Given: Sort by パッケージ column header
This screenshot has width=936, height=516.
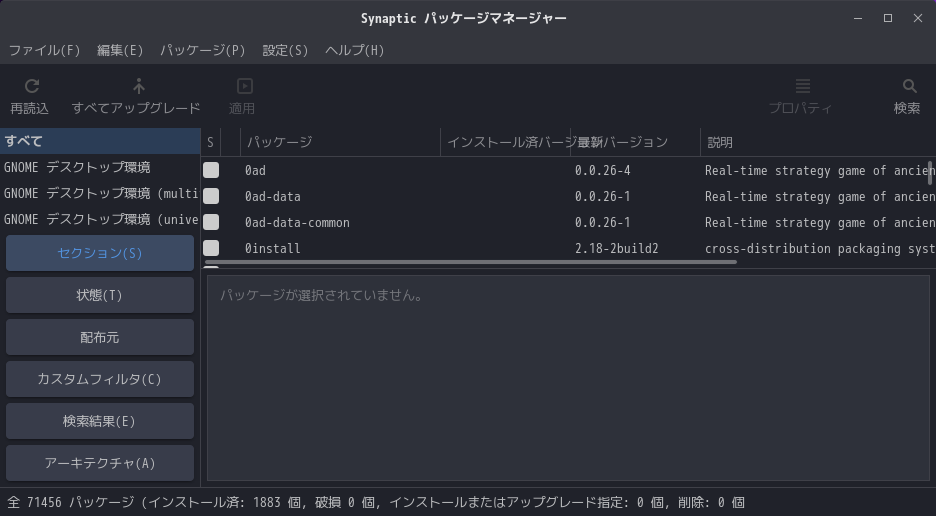Looking at the screenshot, I should click(340, 142).
